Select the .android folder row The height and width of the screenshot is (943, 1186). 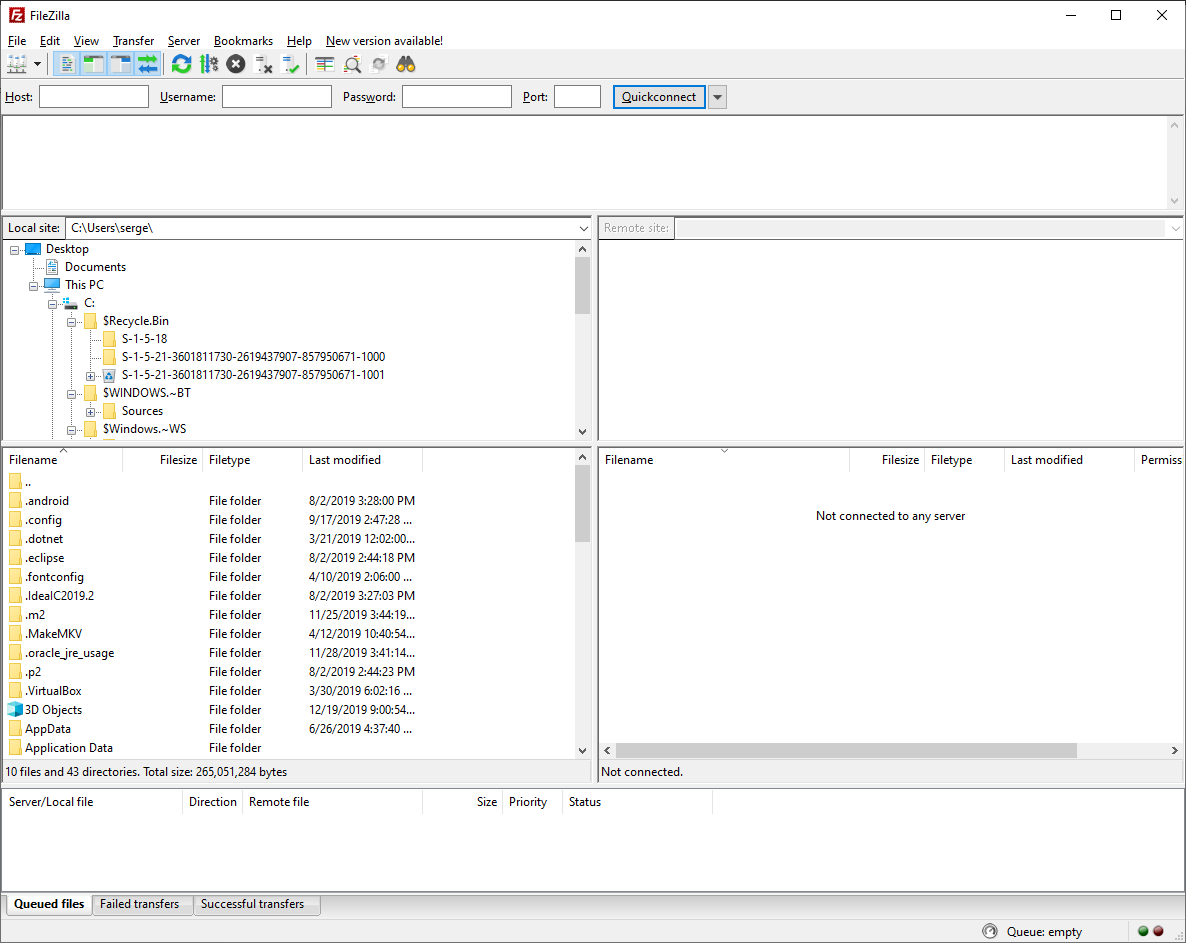[290, 501]
